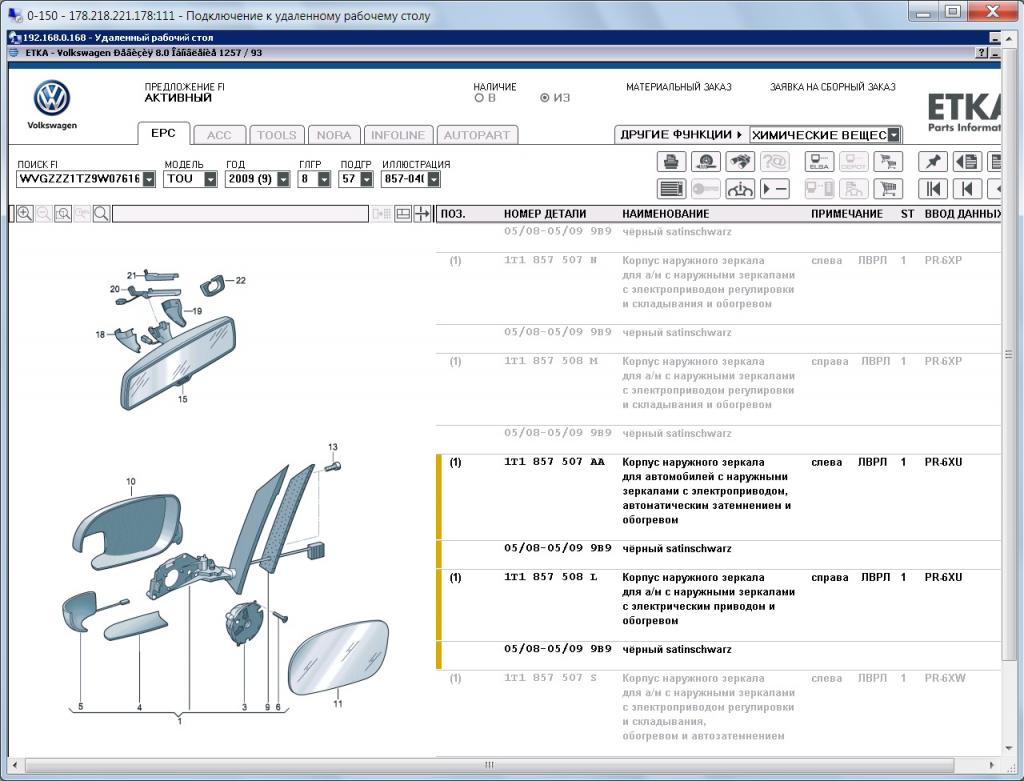Expand the ПОИСК FI VIN dropdown
This screenshot has height=781, width=1024.
coord(149,179)
